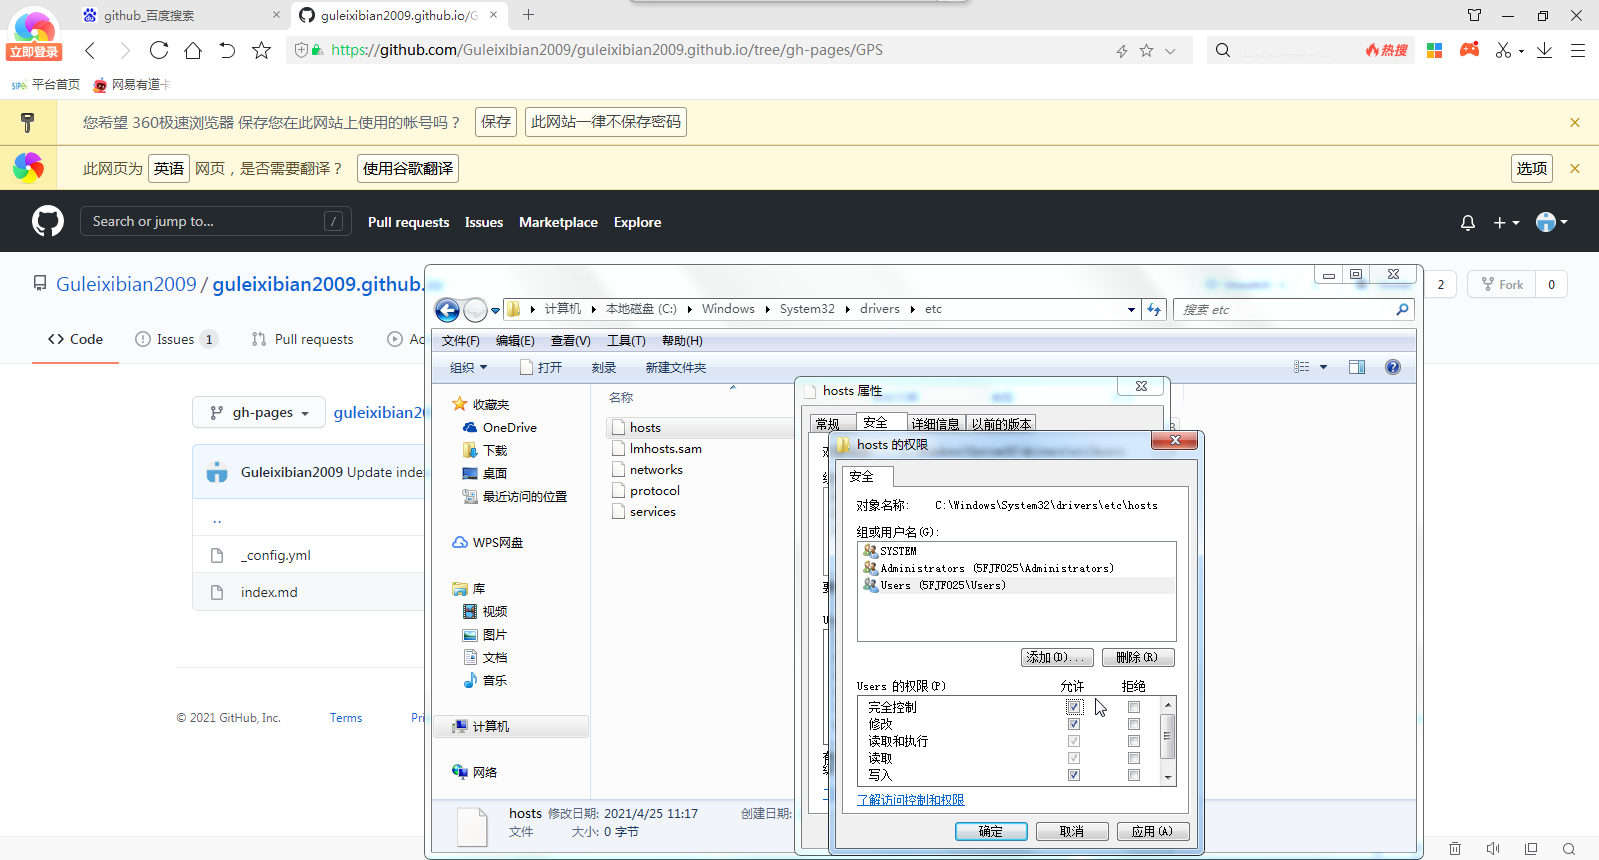Click Explorer help question mark icon

(1393, 367)
